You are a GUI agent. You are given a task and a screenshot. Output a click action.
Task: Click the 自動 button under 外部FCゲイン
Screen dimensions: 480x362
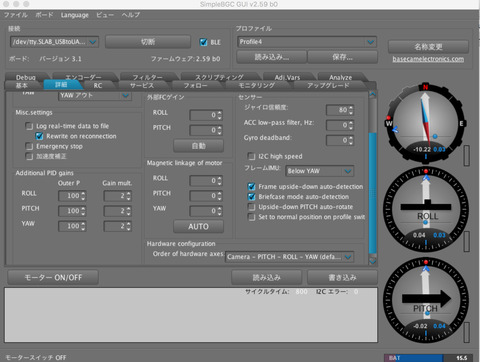point(198,146)
